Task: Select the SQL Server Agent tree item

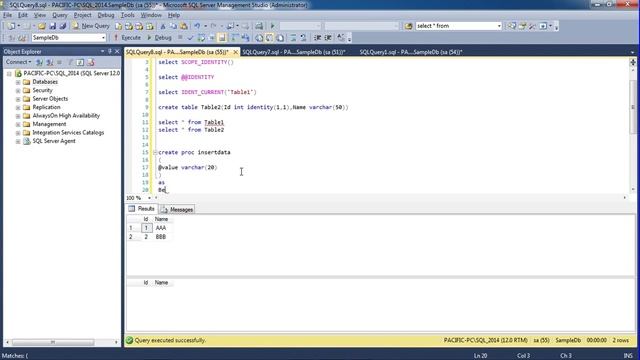Action: [x=54, y=141]
